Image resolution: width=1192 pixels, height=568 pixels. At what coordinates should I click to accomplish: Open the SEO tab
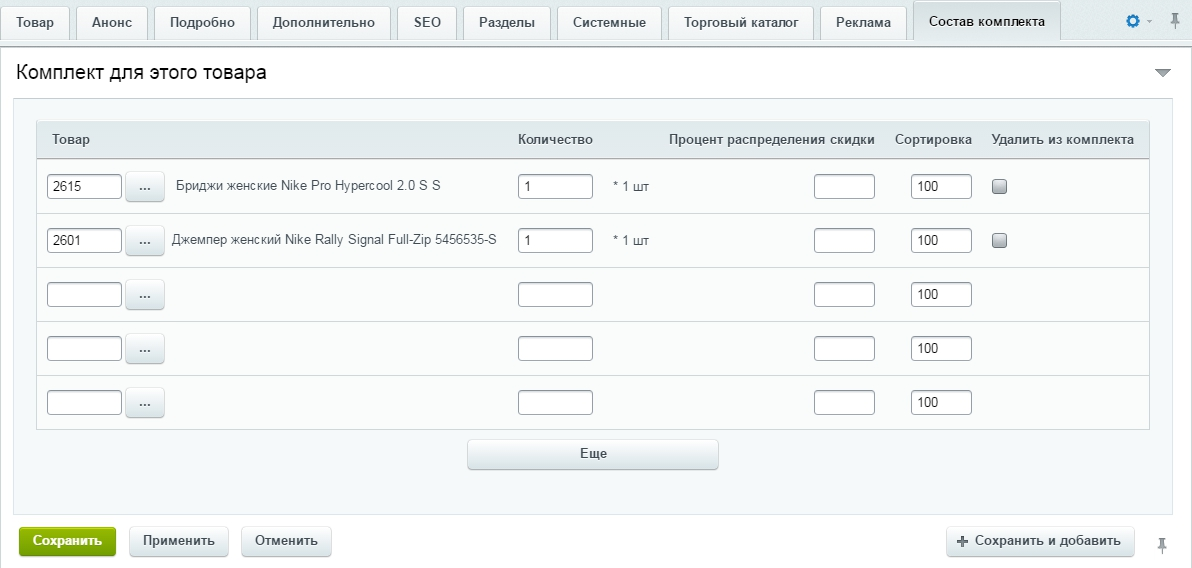tap(427, 23)
